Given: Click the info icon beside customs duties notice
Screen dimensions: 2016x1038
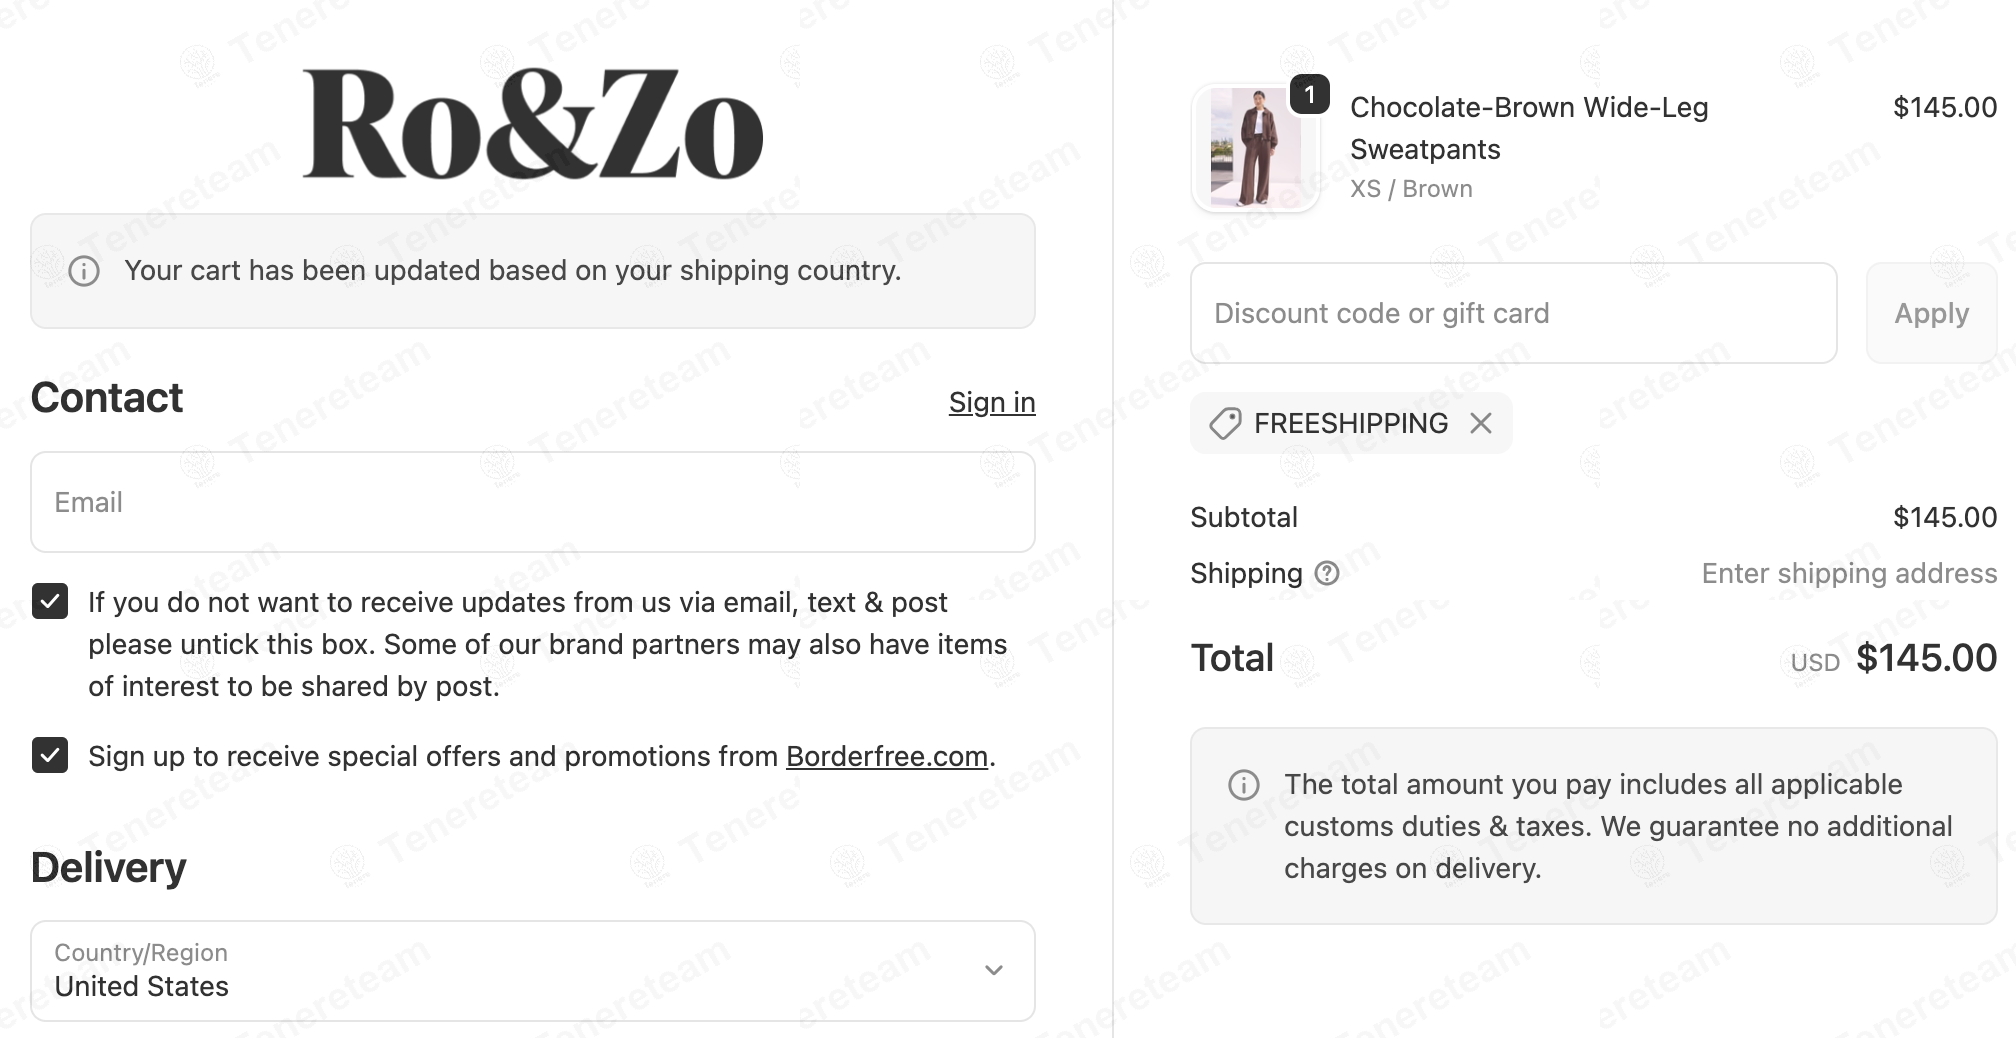Looking at the screenshot, I should [1243, 785].
